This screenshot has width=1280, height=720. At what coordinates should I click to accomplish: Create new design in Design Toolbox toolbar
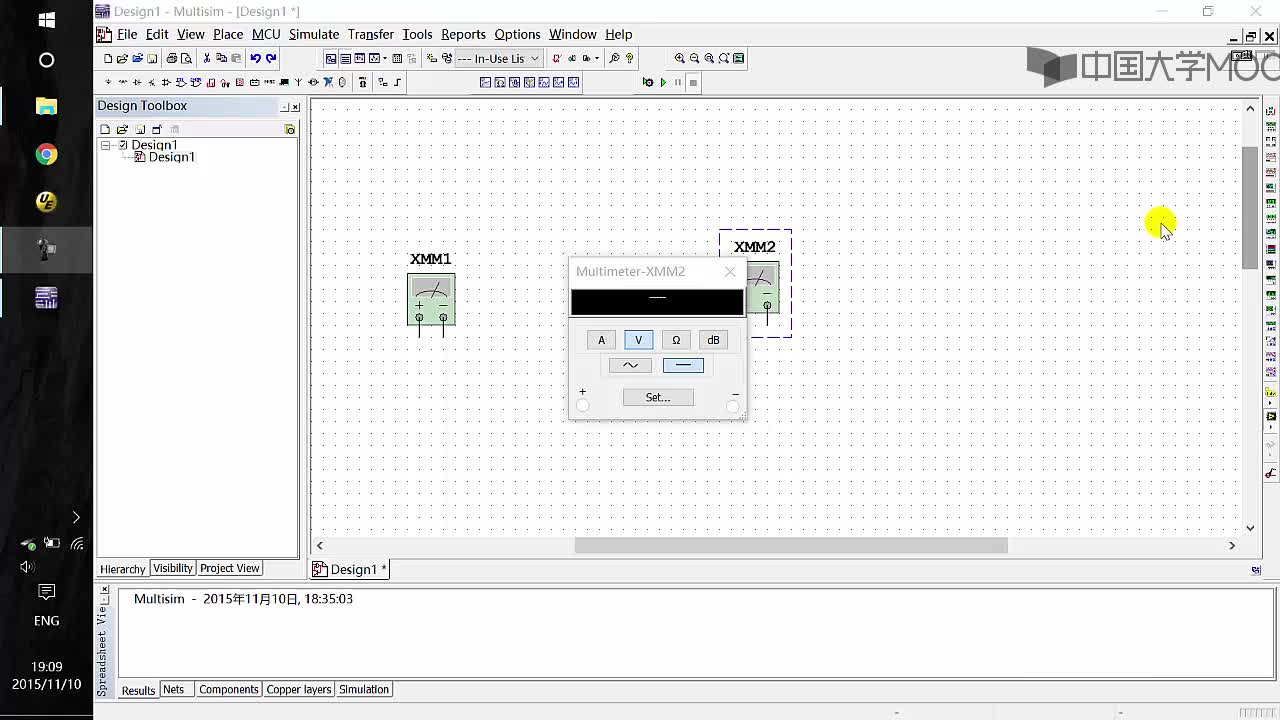tap(105, 129)
